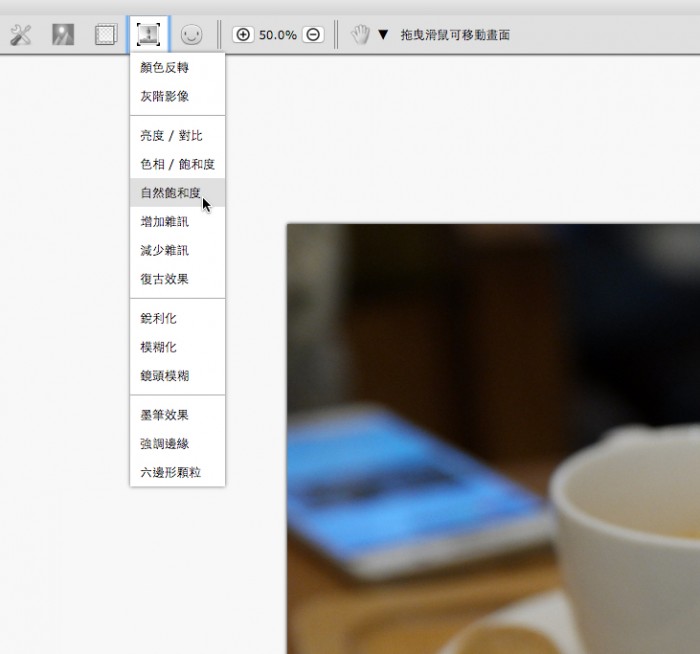Apply 復古效果 filter
This screenshot has height=654, width=700.
[177, 279]
